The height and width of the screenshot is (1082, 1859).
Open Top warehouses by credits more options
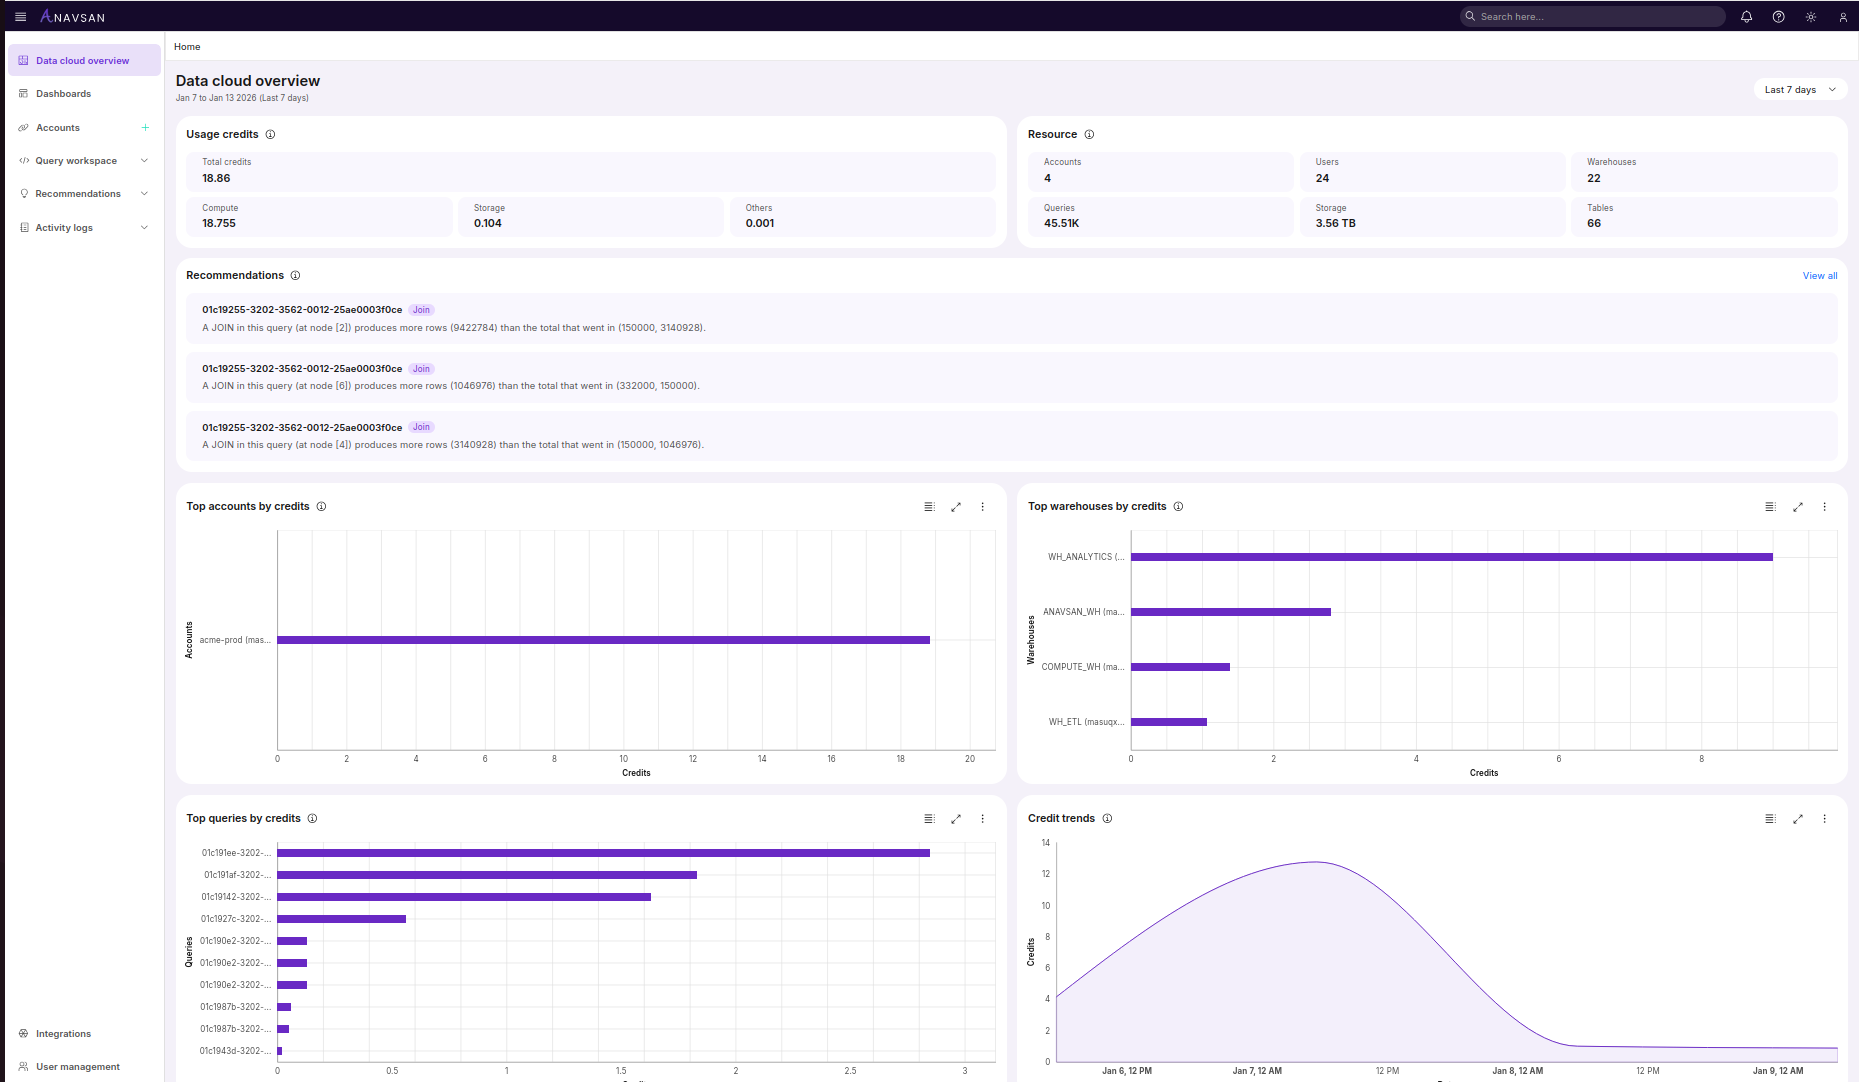pos(1824,507)
